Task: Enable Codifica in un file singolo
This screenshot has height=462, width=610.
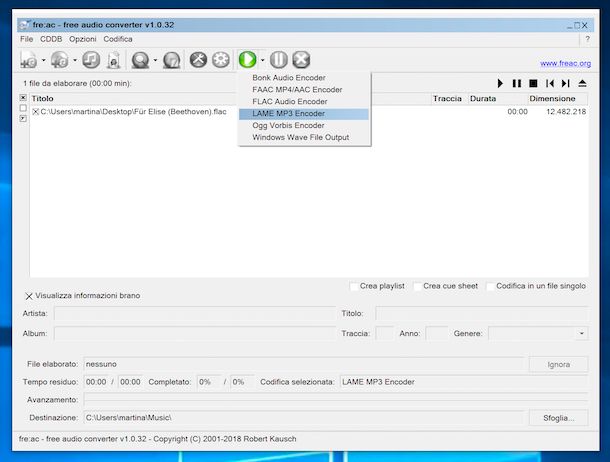Action: tap(490, 287)
